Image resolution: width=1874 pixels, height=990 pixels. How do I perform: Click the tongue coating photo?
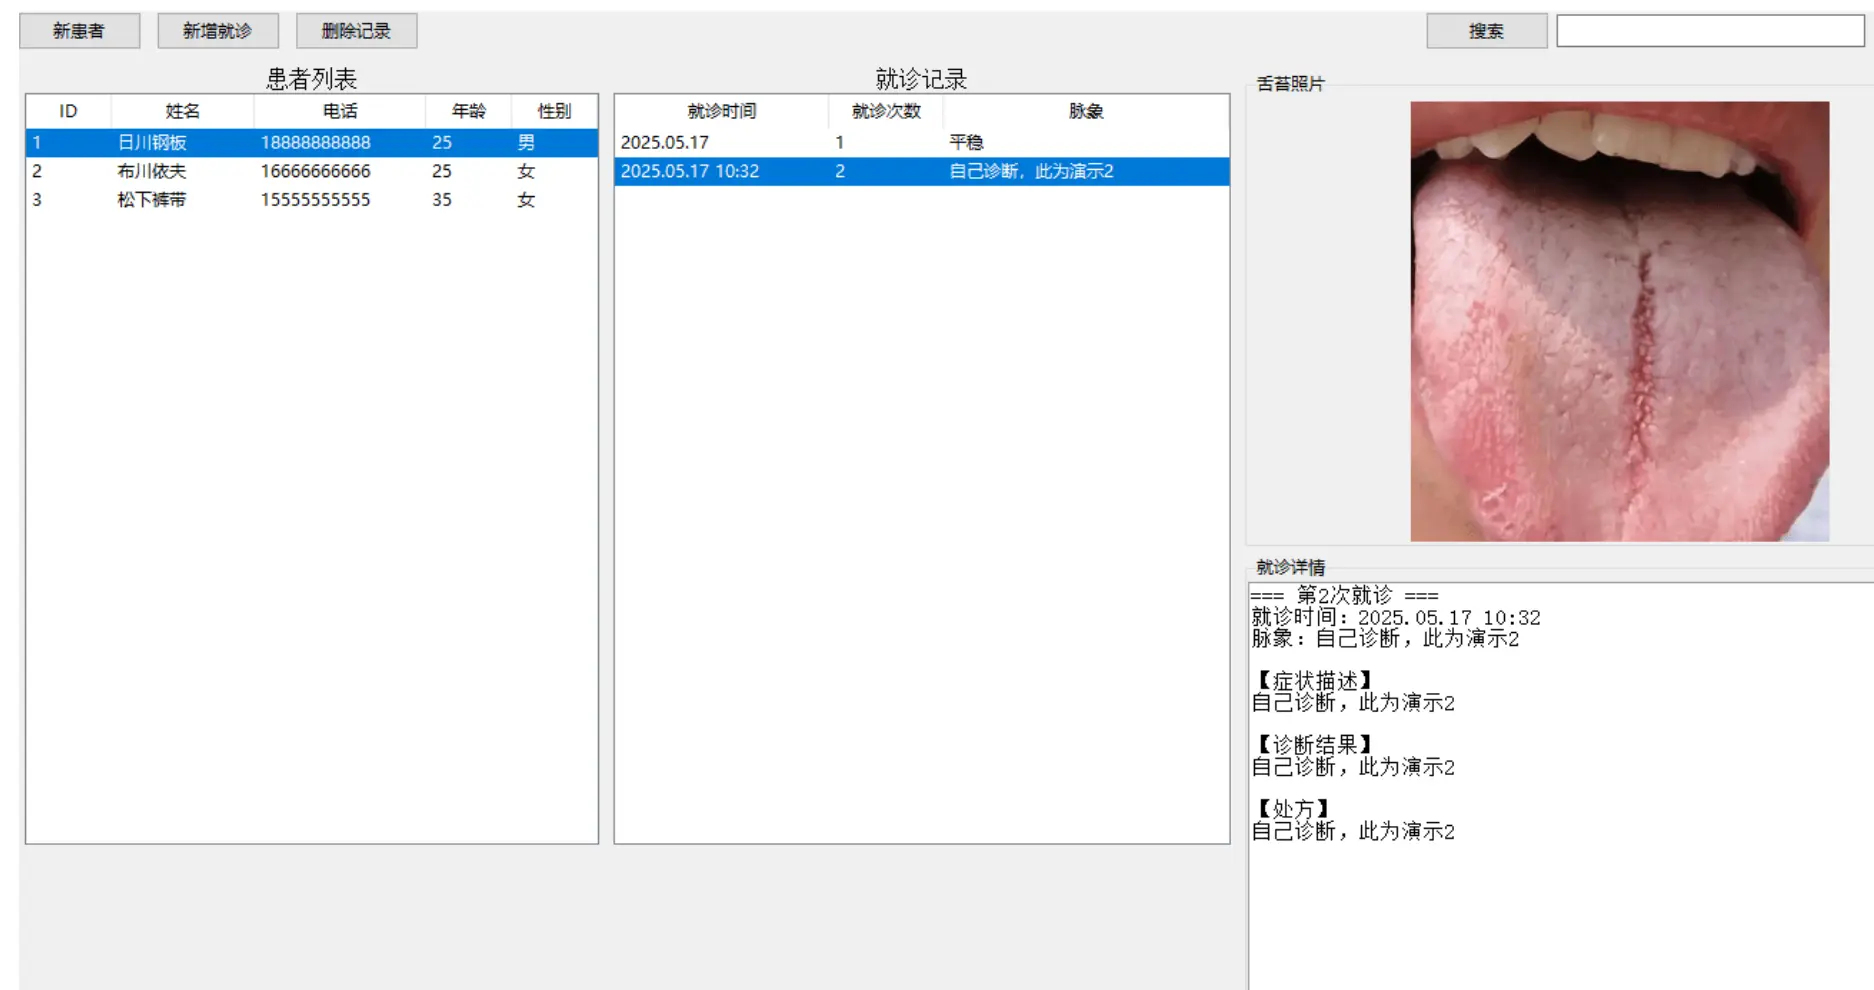point(1619,321)
